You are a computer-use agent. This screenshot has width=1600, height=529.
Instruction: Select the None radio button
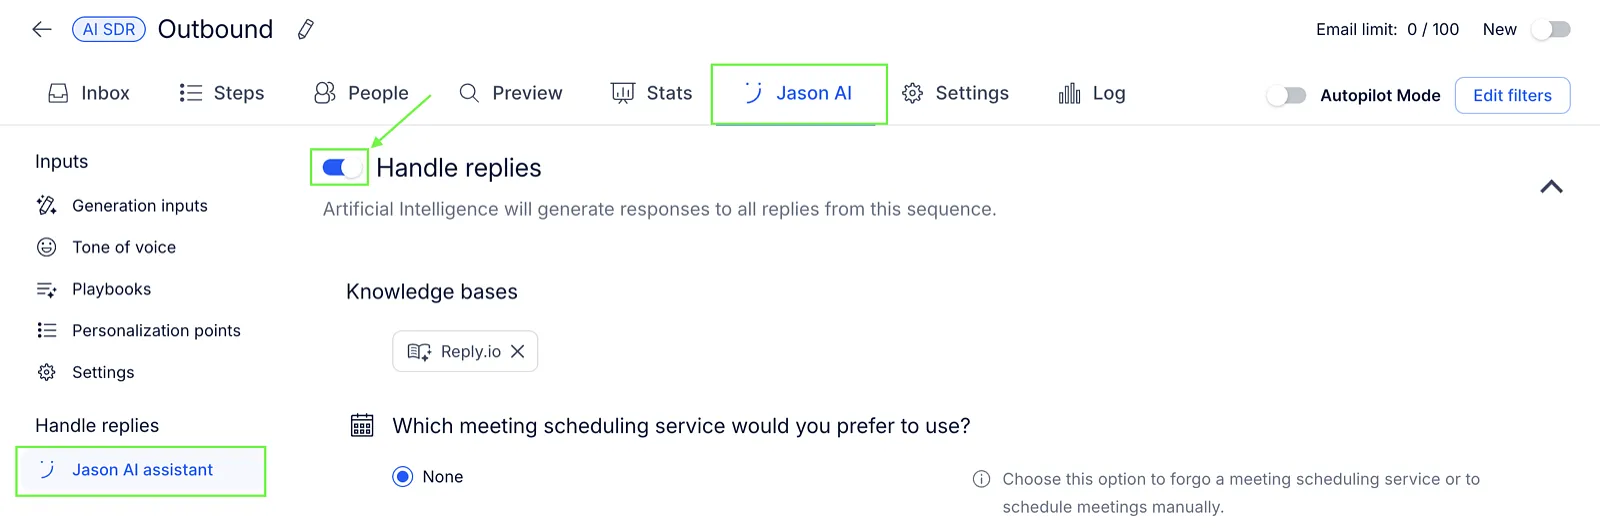[x=403, y=477]
